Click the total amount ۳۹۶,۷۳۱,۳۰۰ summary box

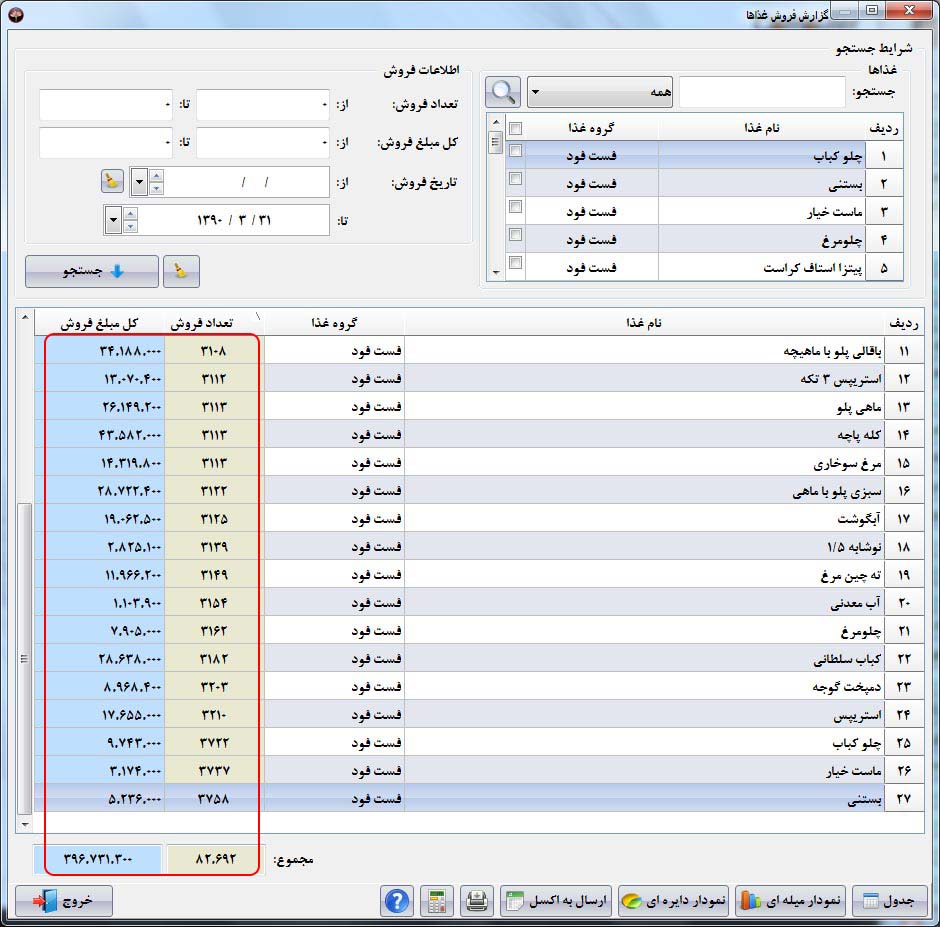click(98, 859)
